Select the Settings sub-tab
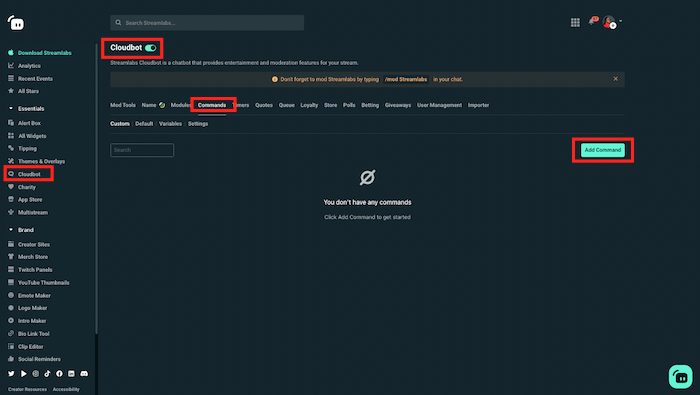Viewport: 700px width, 395px height. [198, 124]
